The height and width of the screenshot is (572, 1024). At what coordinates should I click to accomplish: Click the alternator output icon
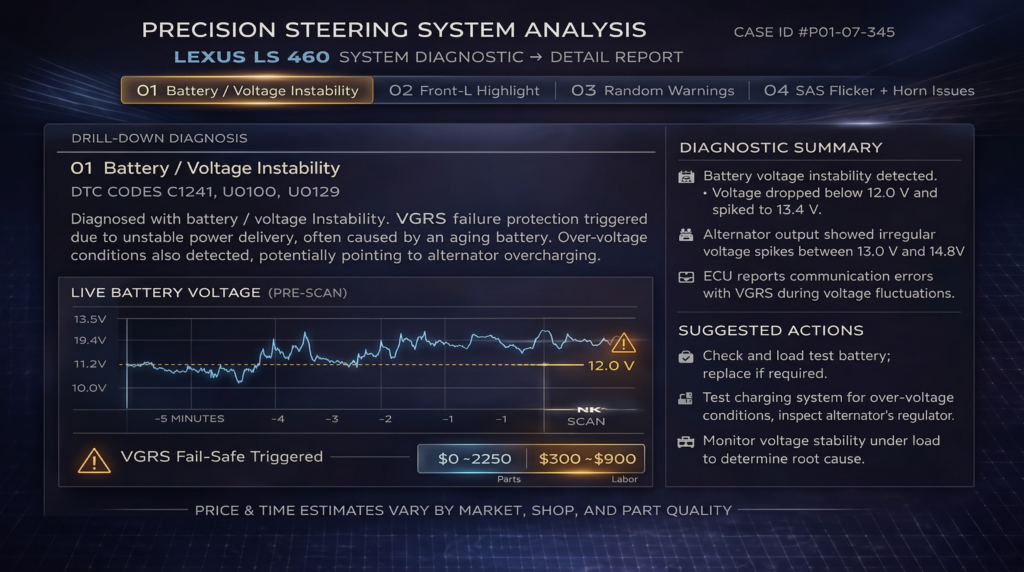[687, 236]
